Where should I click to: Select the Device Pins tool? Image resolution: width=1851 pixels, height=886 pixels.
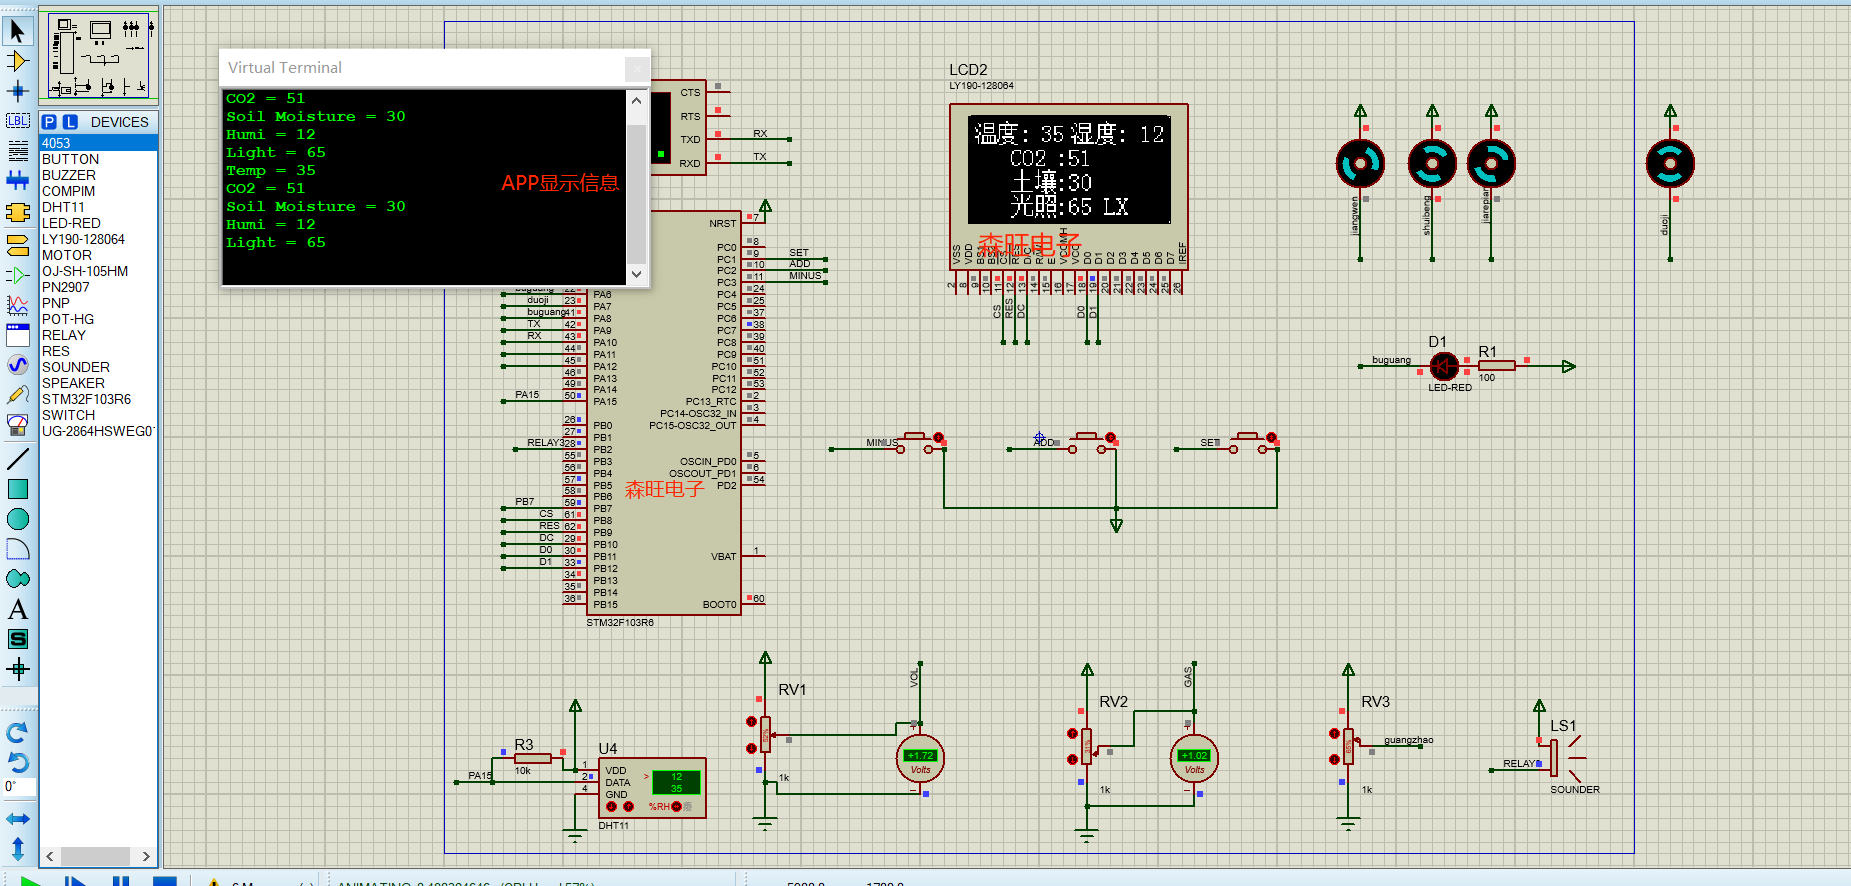tap(17, 274)
